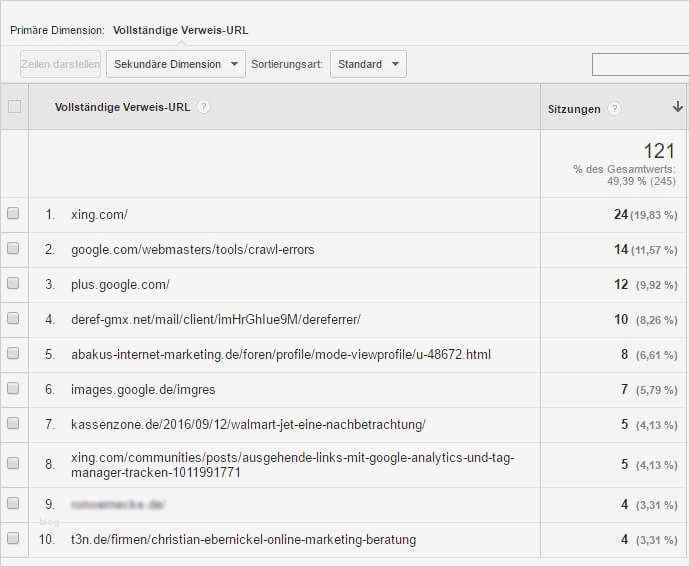Open help icon beside Vollständige Verweis-URL header

click(x=203, y=107)
